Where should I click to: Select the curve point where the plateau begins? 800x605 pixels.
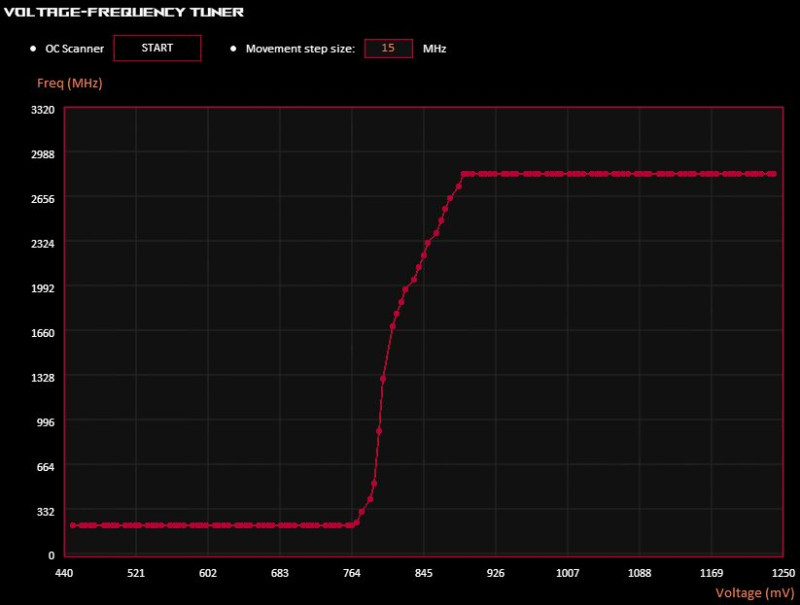(x=463, y=174)
